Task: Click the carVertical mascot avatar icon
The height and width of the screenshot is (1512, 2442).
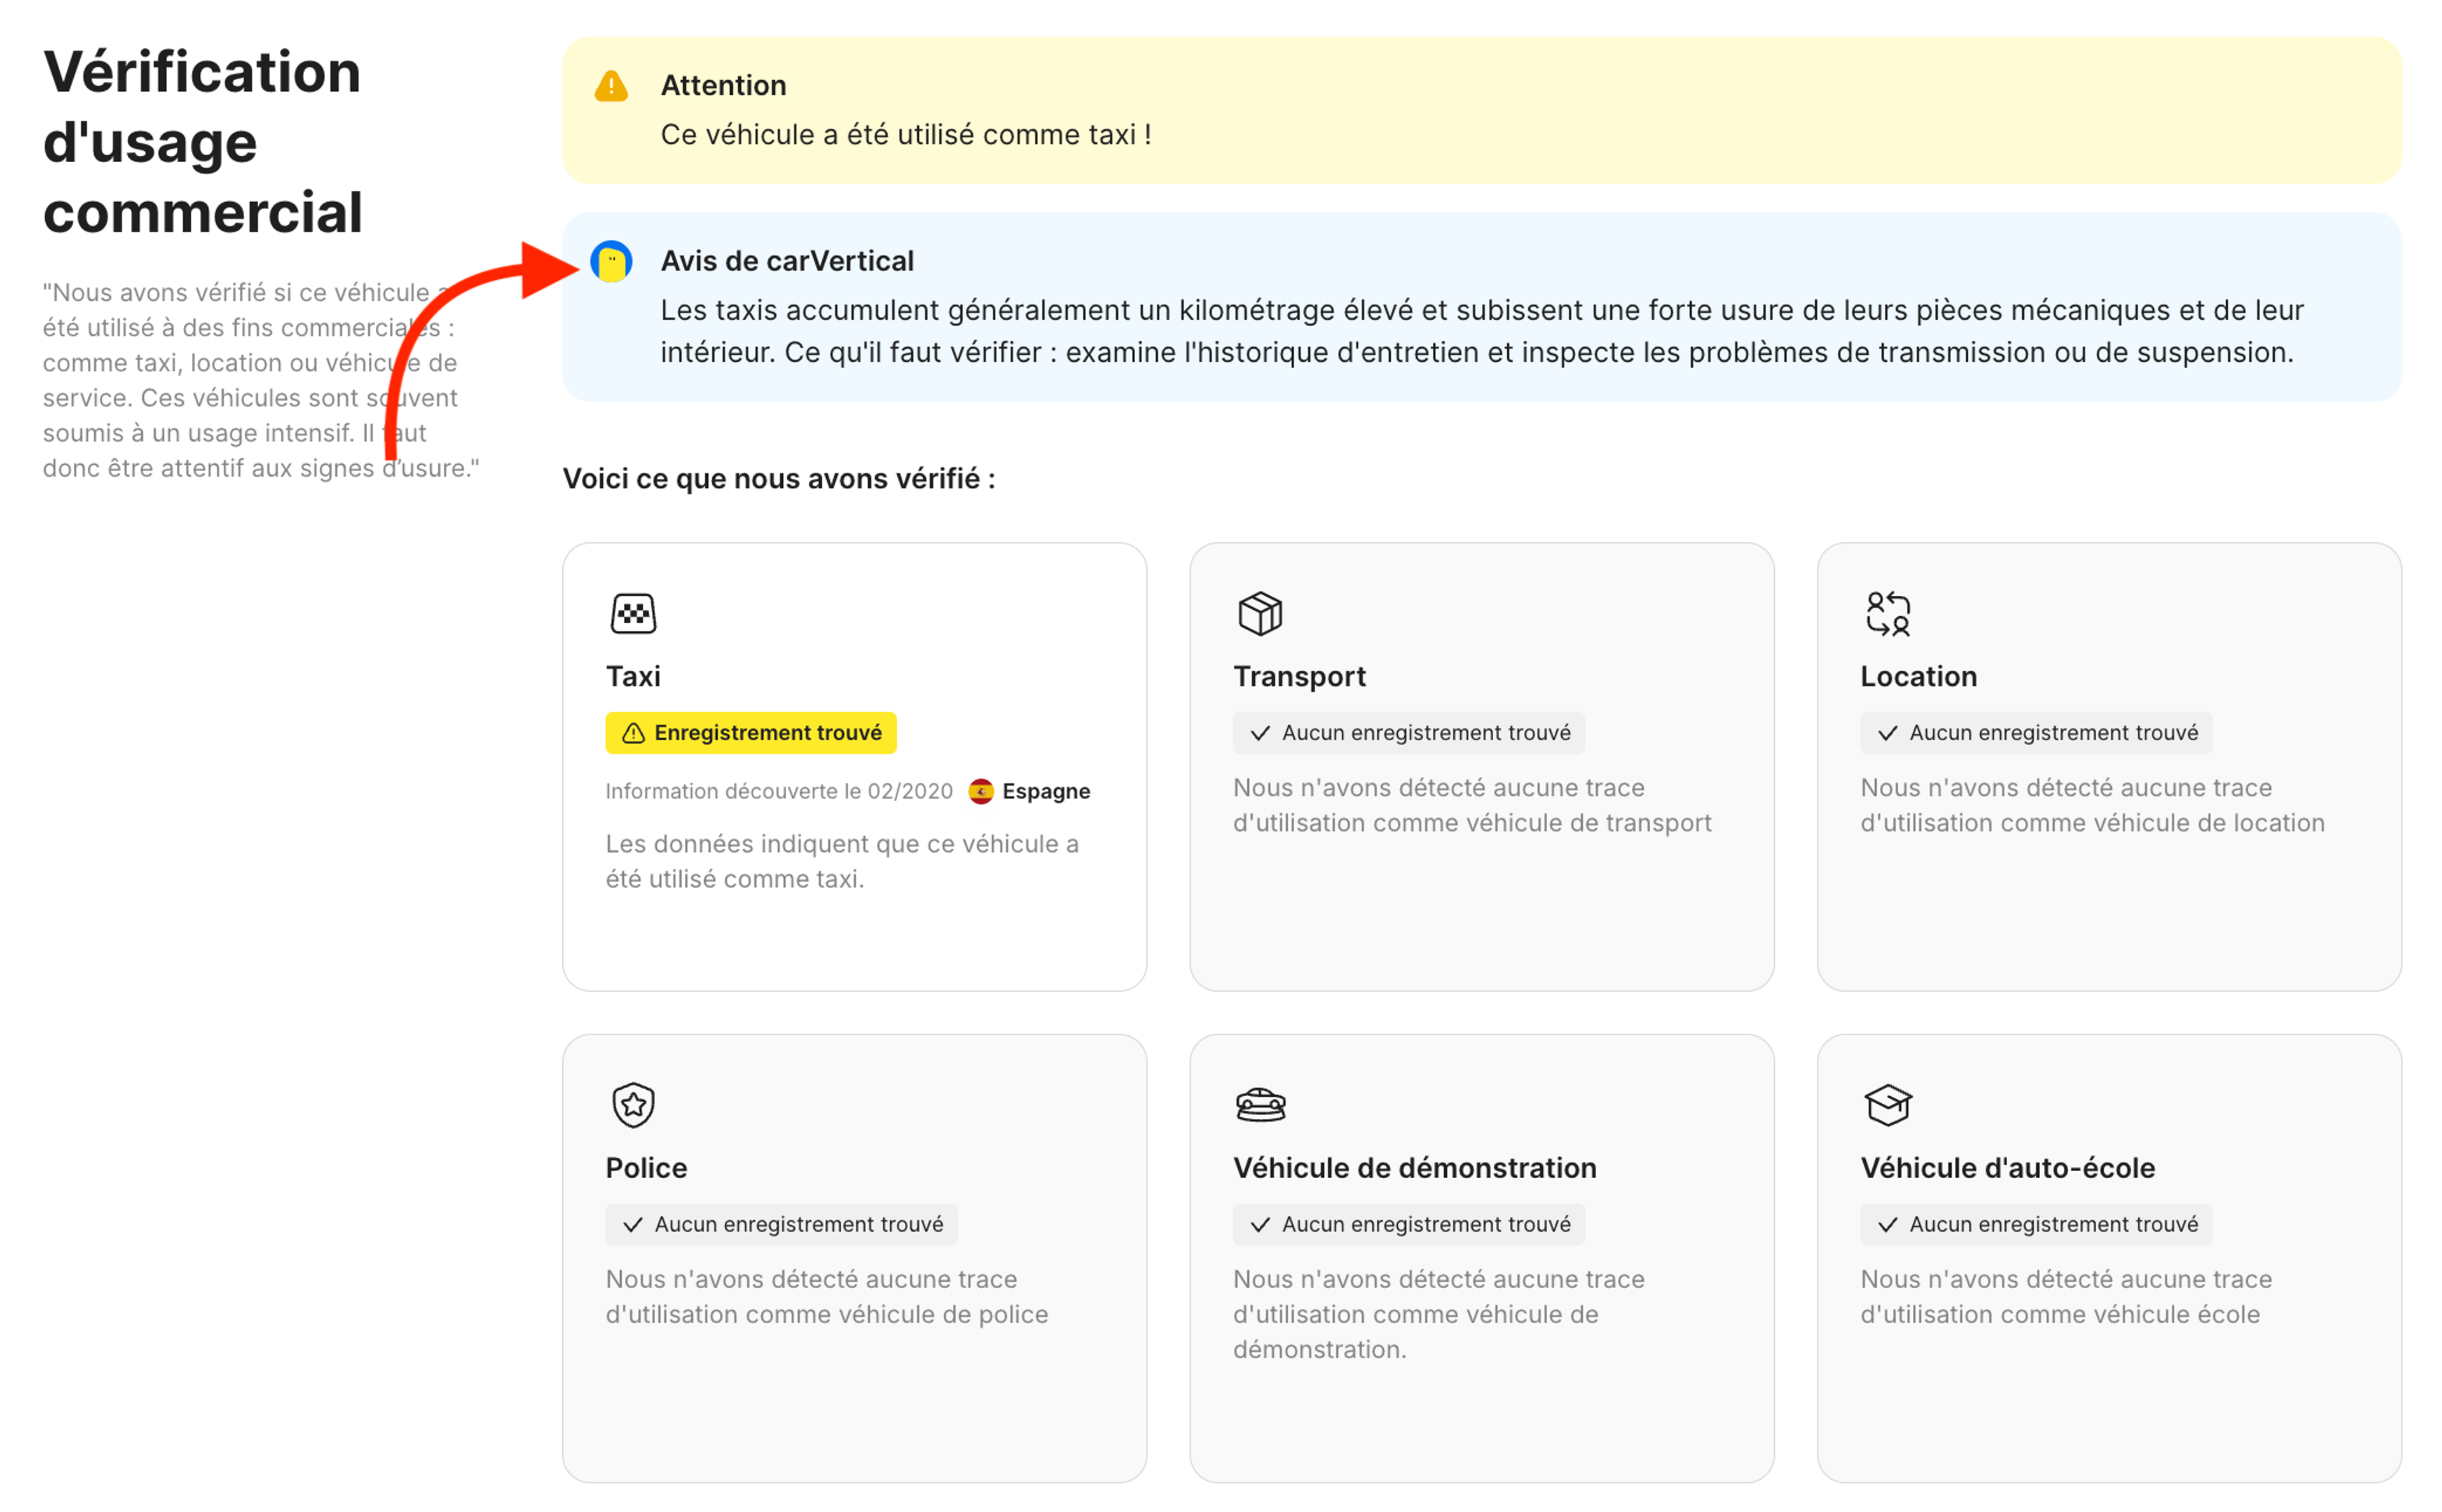Action: pos(611,262)
